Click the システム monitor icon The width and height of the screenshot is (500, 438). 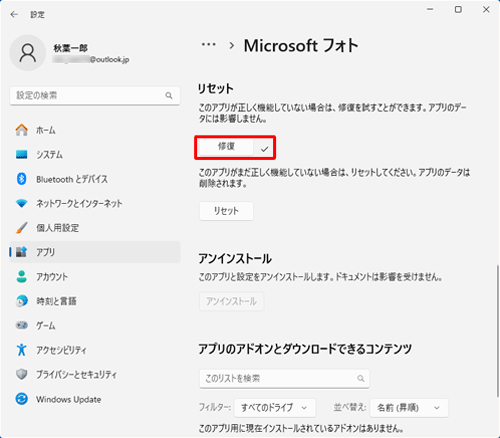pyautogui.click(x=22, y=155)
